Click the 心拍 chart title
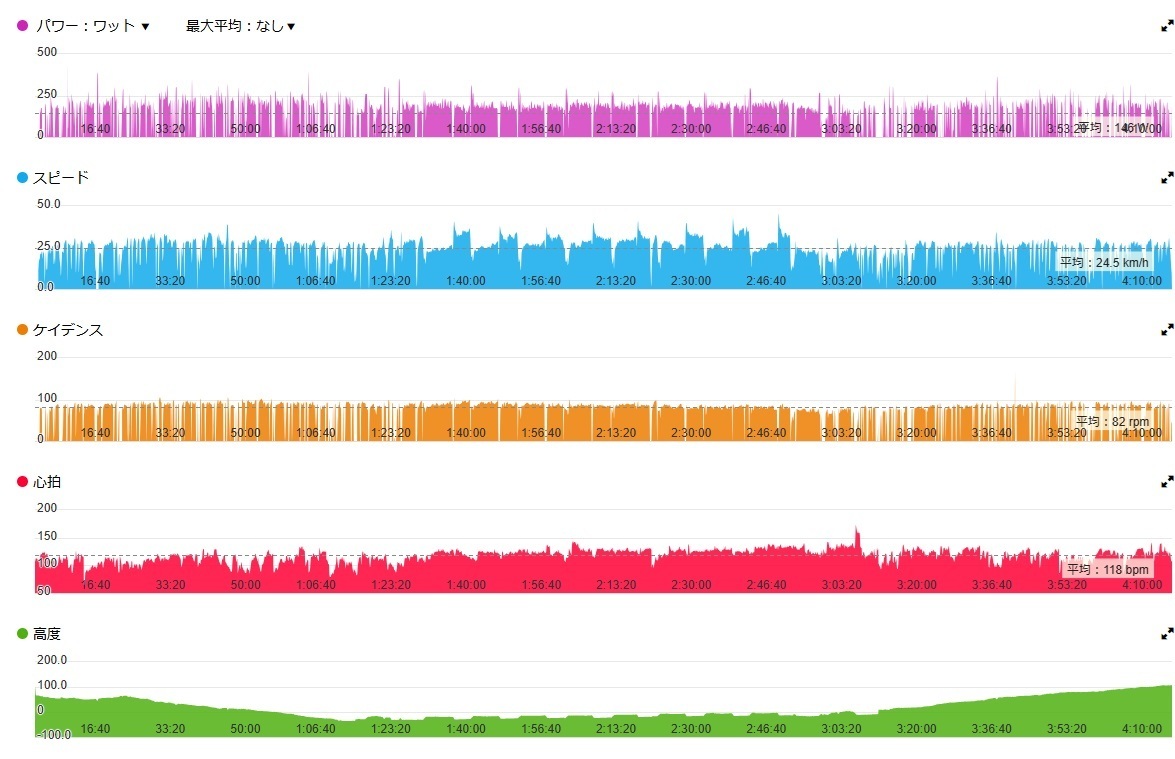Viewport: 1175px width, 759px height. (46, 482)
